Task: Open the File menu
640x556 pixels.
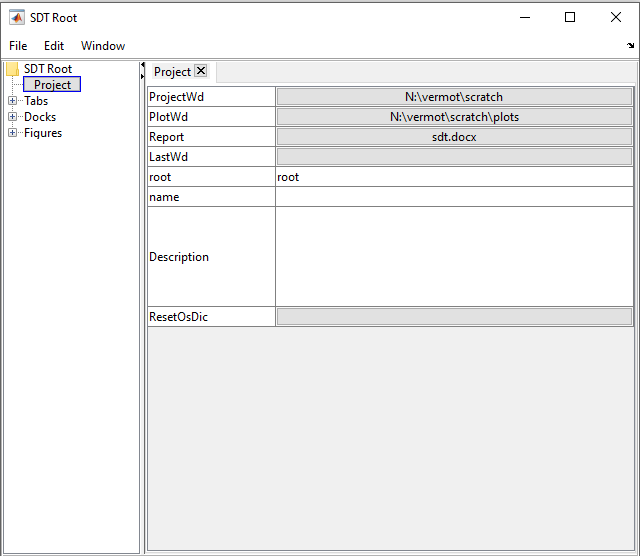Action: coord(18,46)
